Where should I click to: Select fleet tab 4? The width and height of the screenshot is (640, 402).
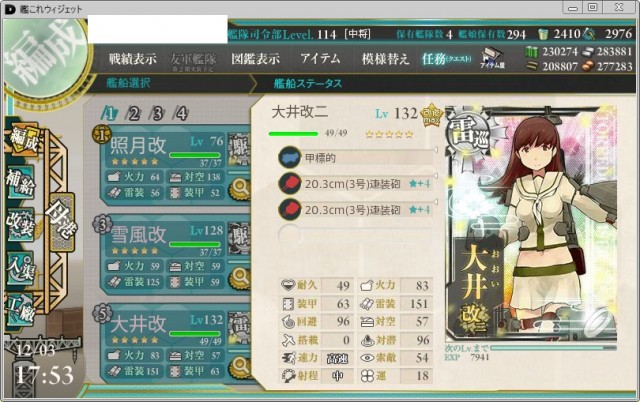click(181, 113)
